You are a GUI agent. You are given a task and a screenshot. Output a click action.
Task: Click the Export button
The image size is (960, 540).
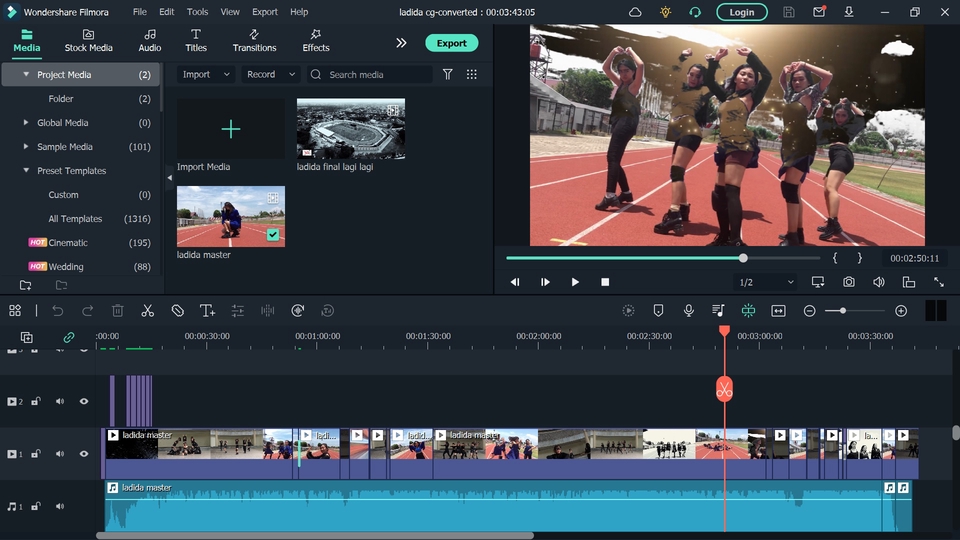(452, 43)
